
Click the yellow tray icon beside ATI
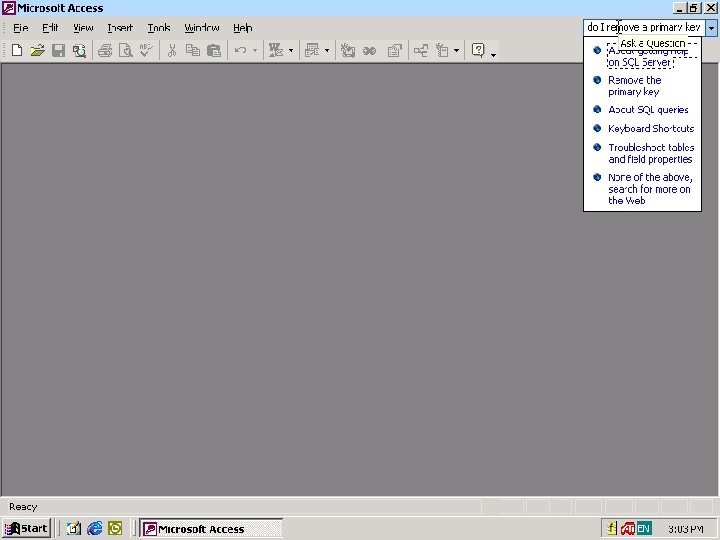pos(612,529)
